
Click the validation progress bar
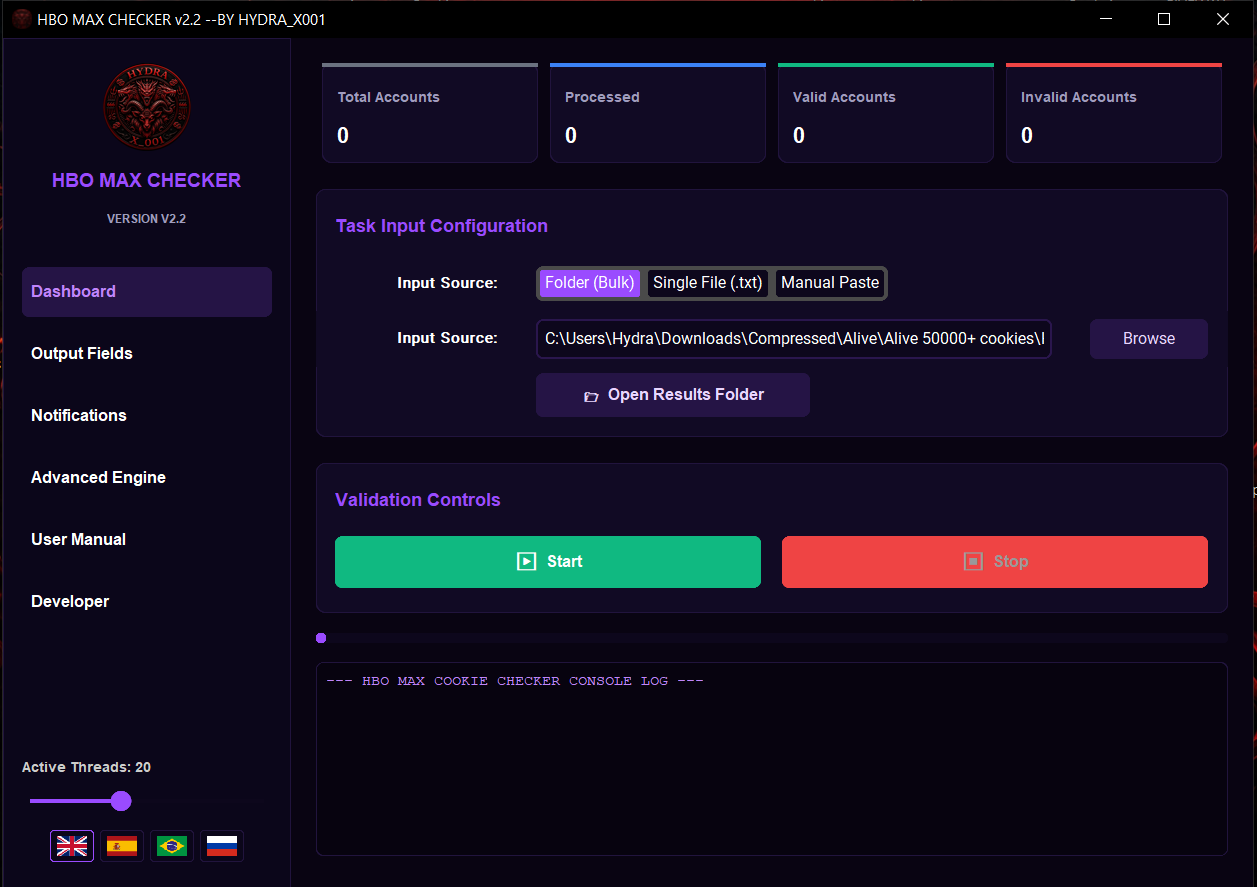pos(772,638)
